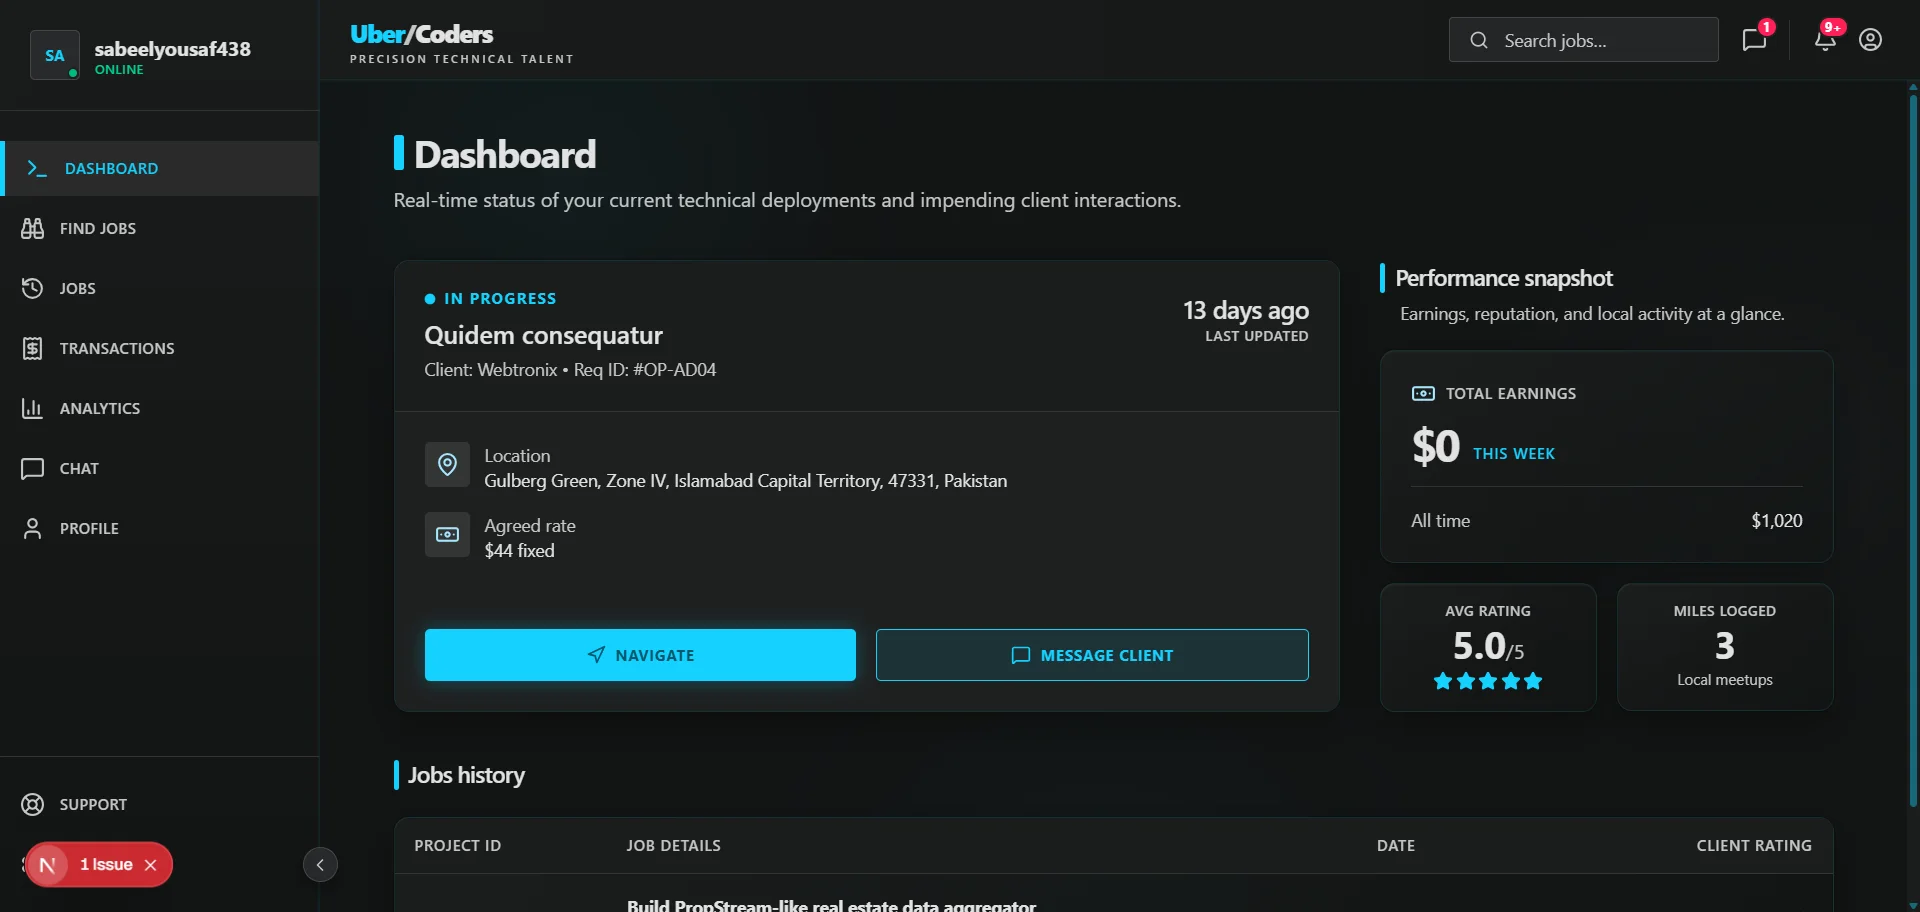
Task: Open Transactions menu item
Action: click(x=160, y=348)
